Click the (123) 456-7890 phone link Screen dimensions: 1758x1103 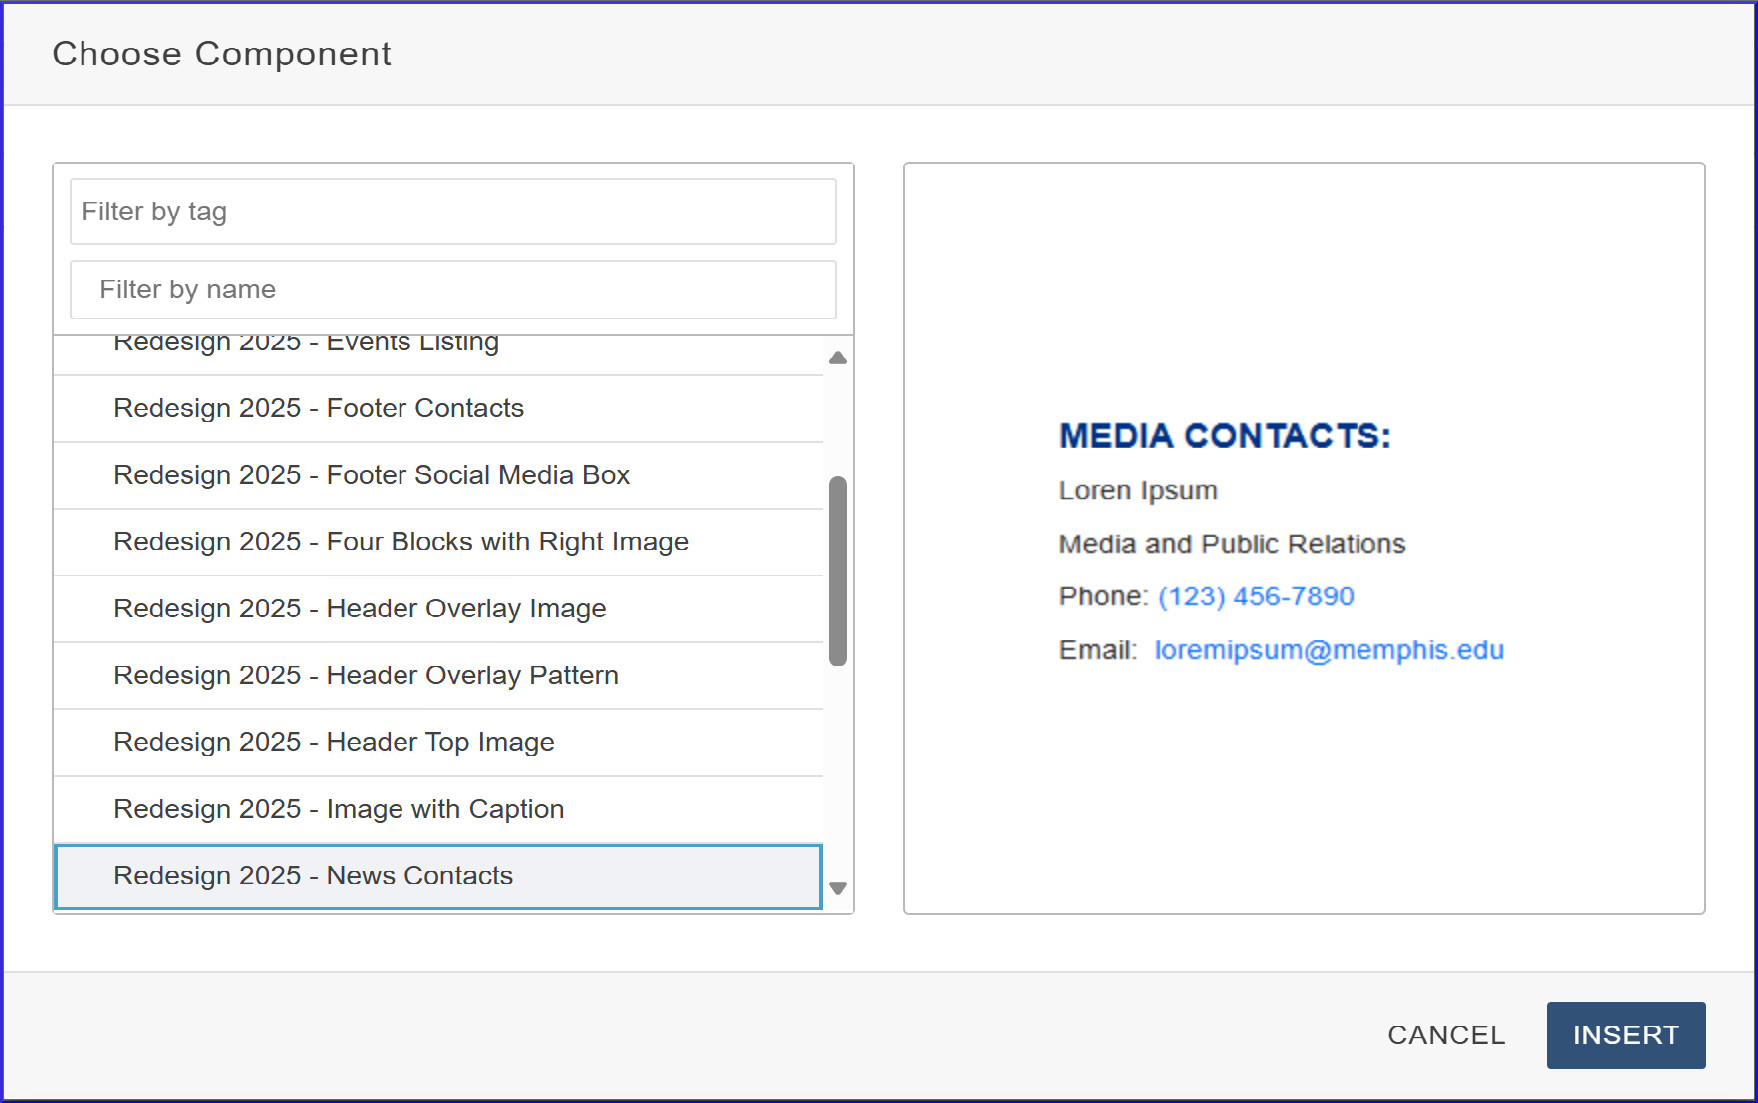(1256, 597)
